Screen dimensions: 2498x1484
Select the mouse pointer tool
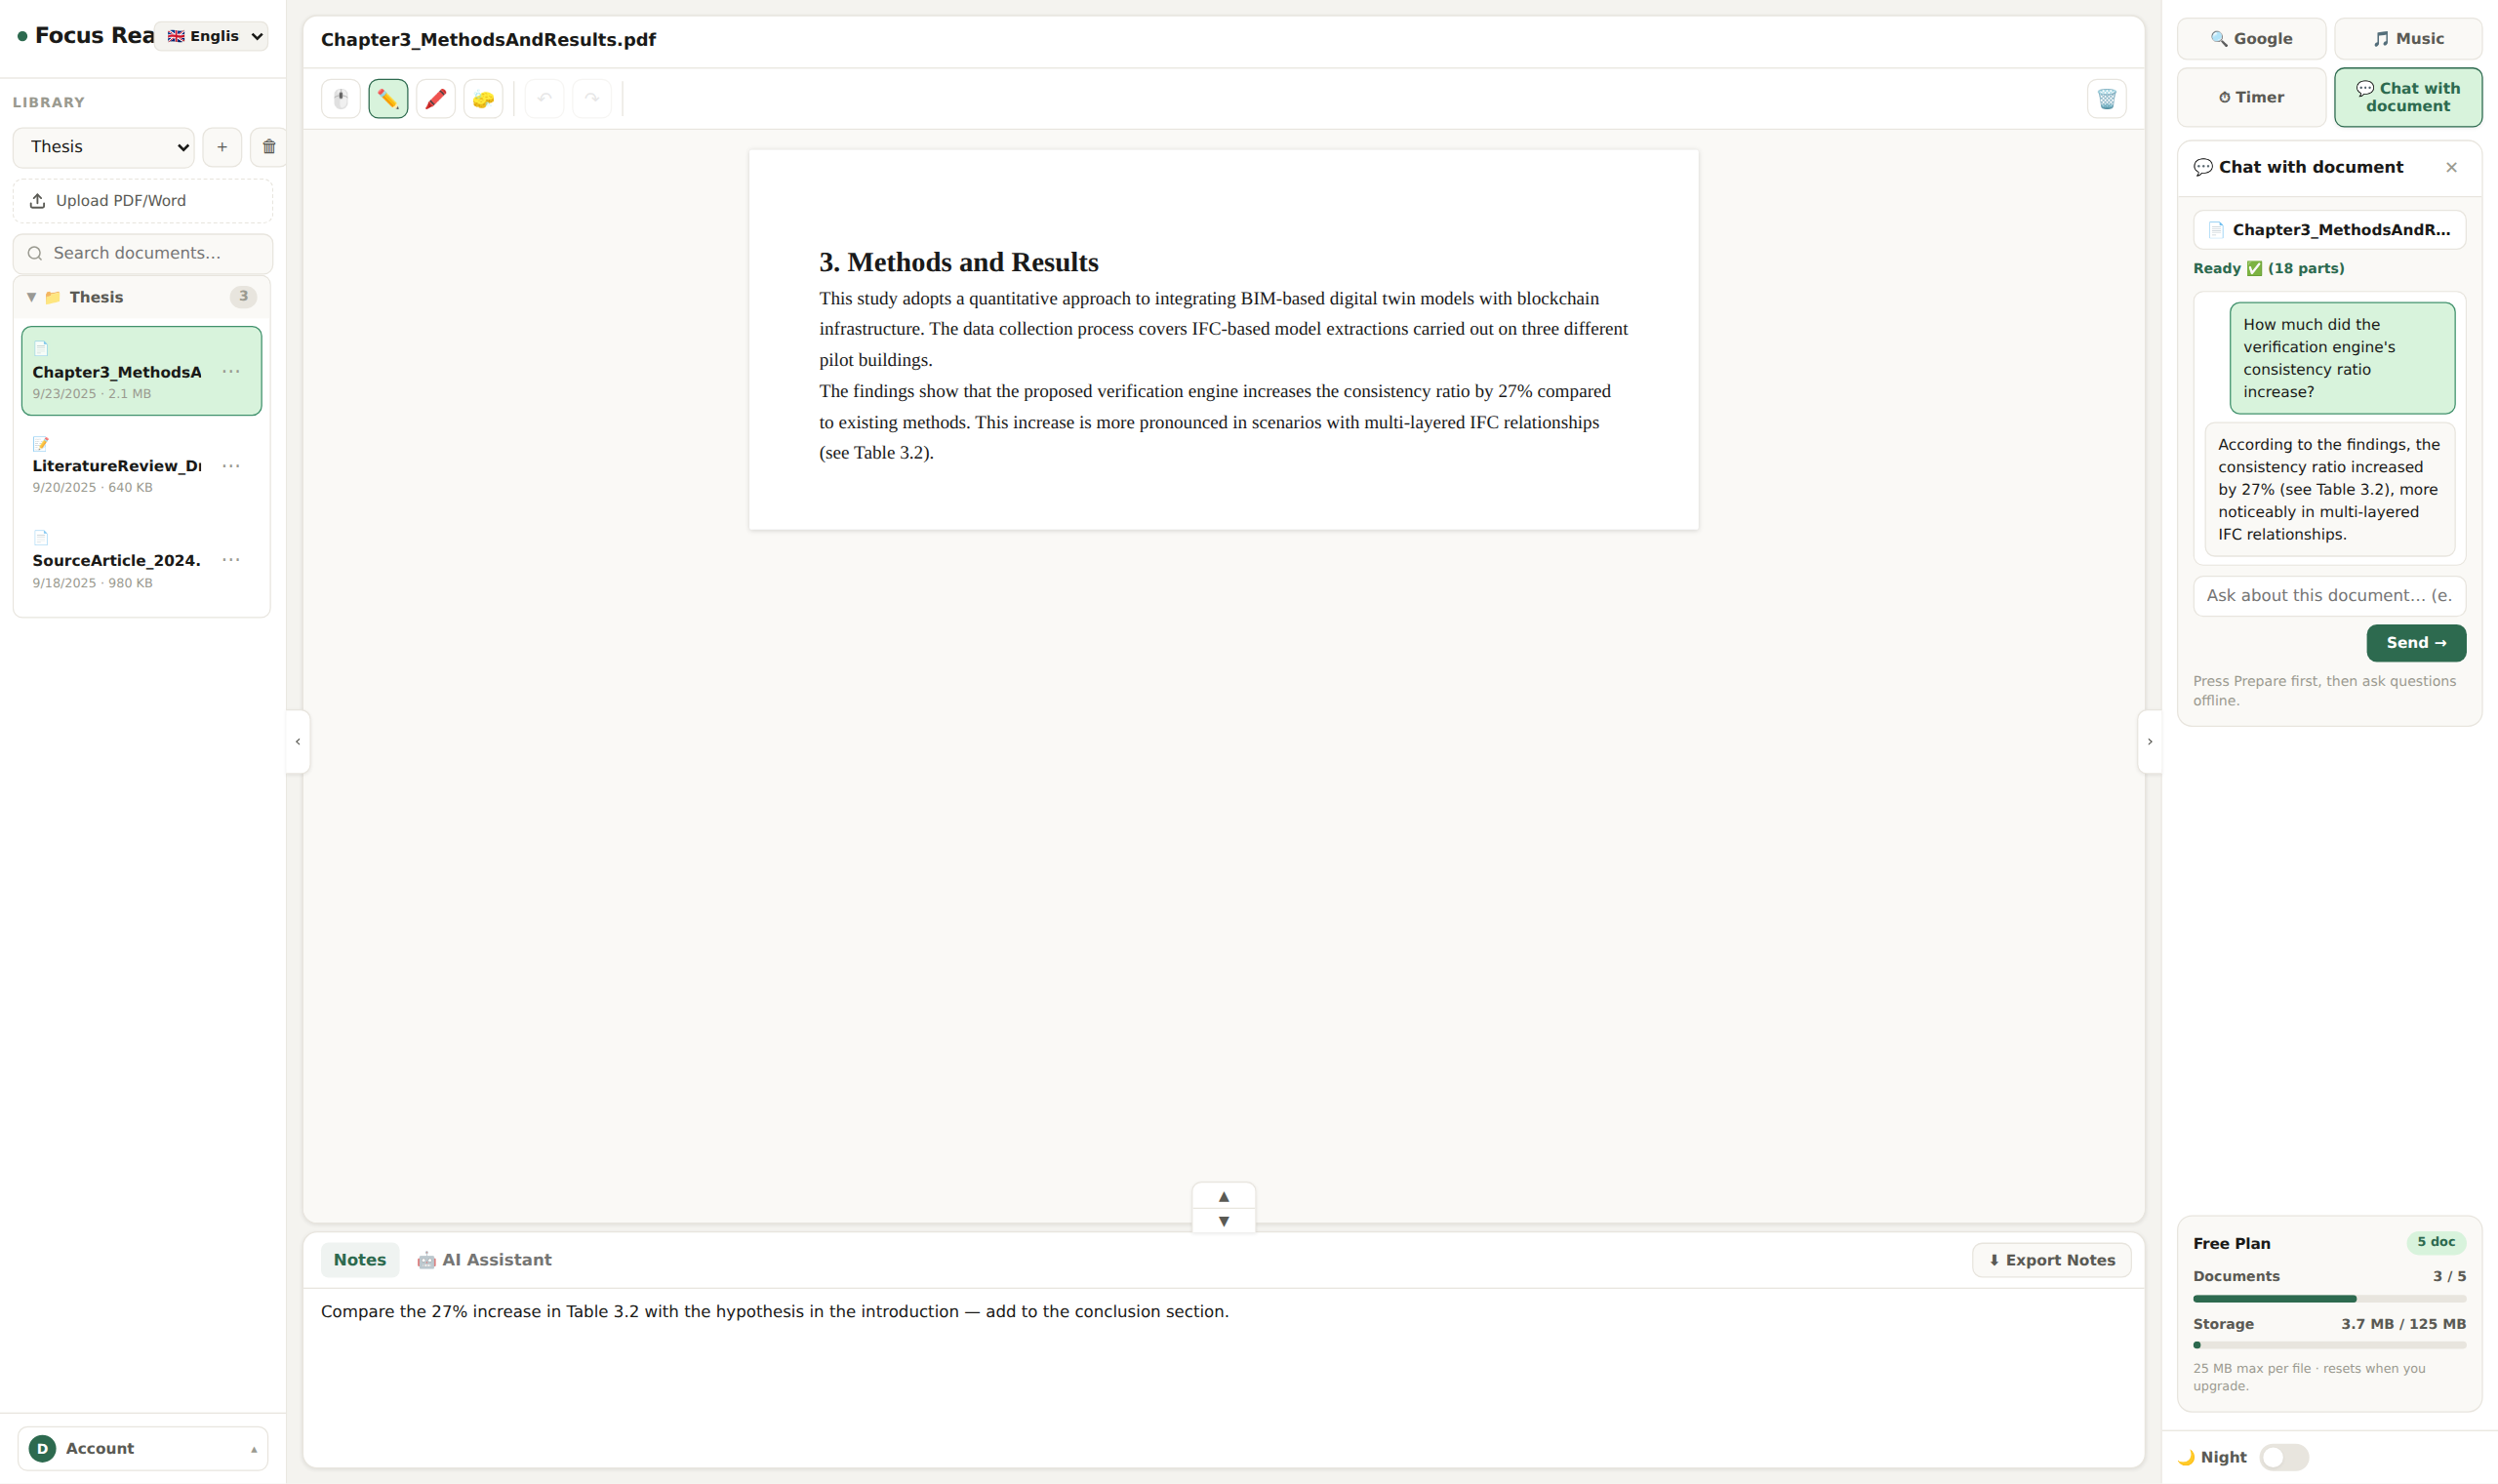pyautogui.click(x=341, y=99)
